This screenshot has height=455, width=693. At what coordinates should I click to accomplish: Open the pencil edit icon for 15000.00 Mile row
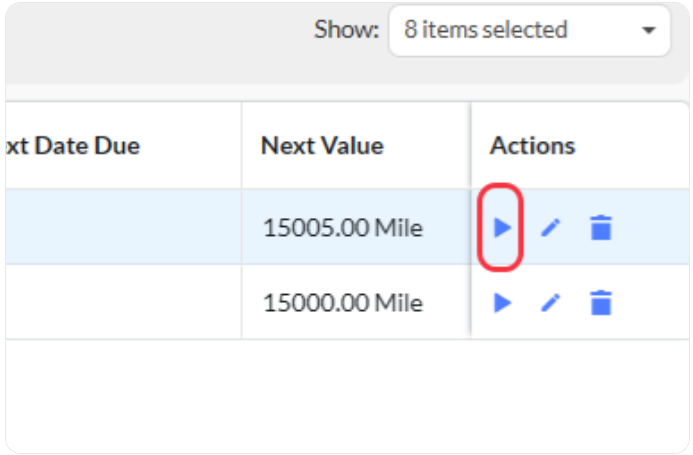point(550,301)
